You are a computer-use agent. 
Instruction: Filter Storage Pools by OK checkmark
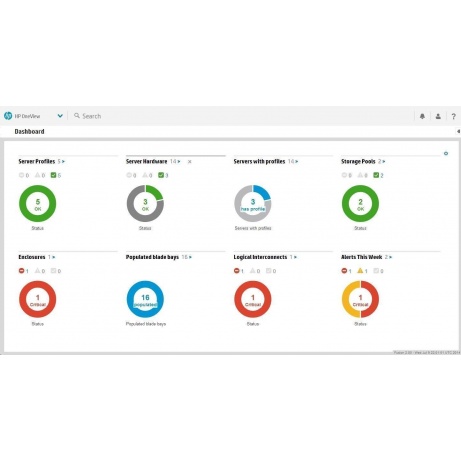pos(376,175)
